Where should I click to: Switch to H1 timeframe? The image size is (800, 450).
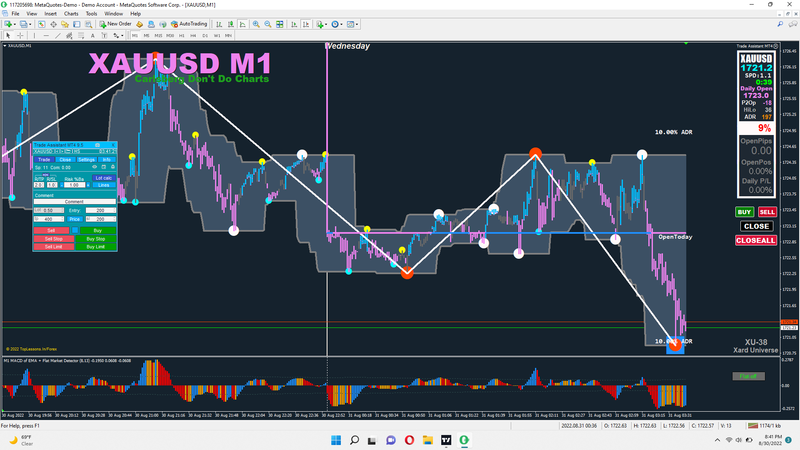182,36
